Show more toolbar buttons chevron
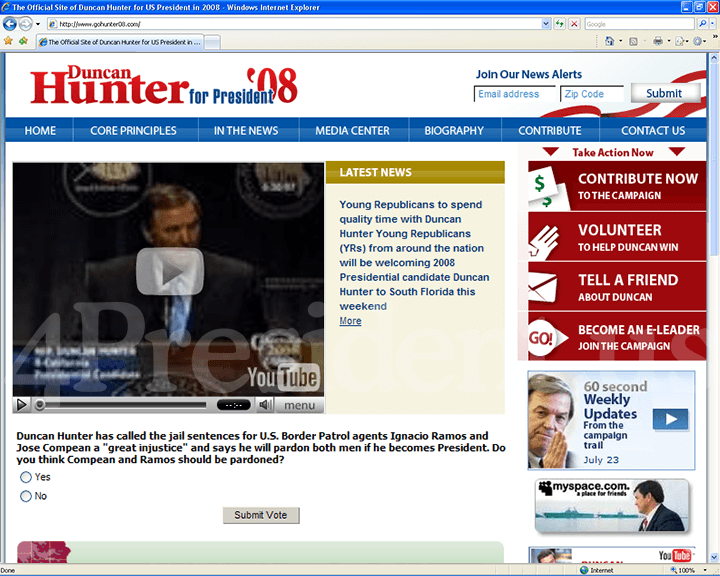The height and width of the screenshot is (576, 720). (715, 36)
